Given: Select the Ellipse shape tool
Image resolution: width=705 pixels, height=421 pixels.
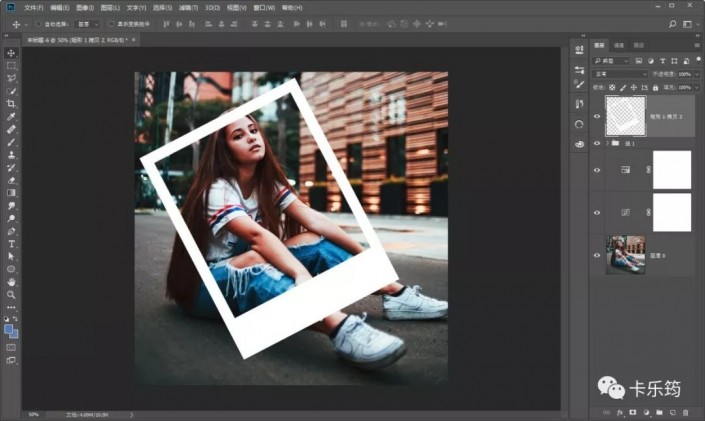Looking at the screenshot, I should [11, 269].
